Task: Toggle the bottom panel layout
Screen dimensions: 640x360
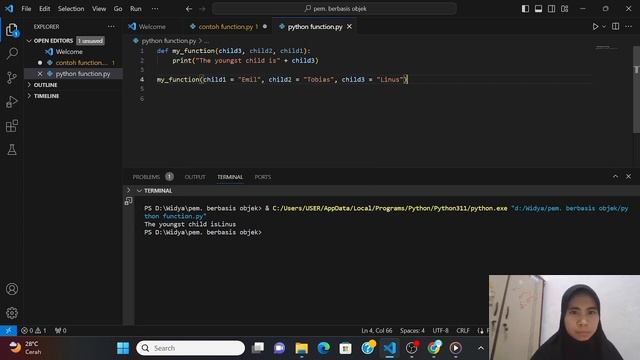Action: pos(538,9)
